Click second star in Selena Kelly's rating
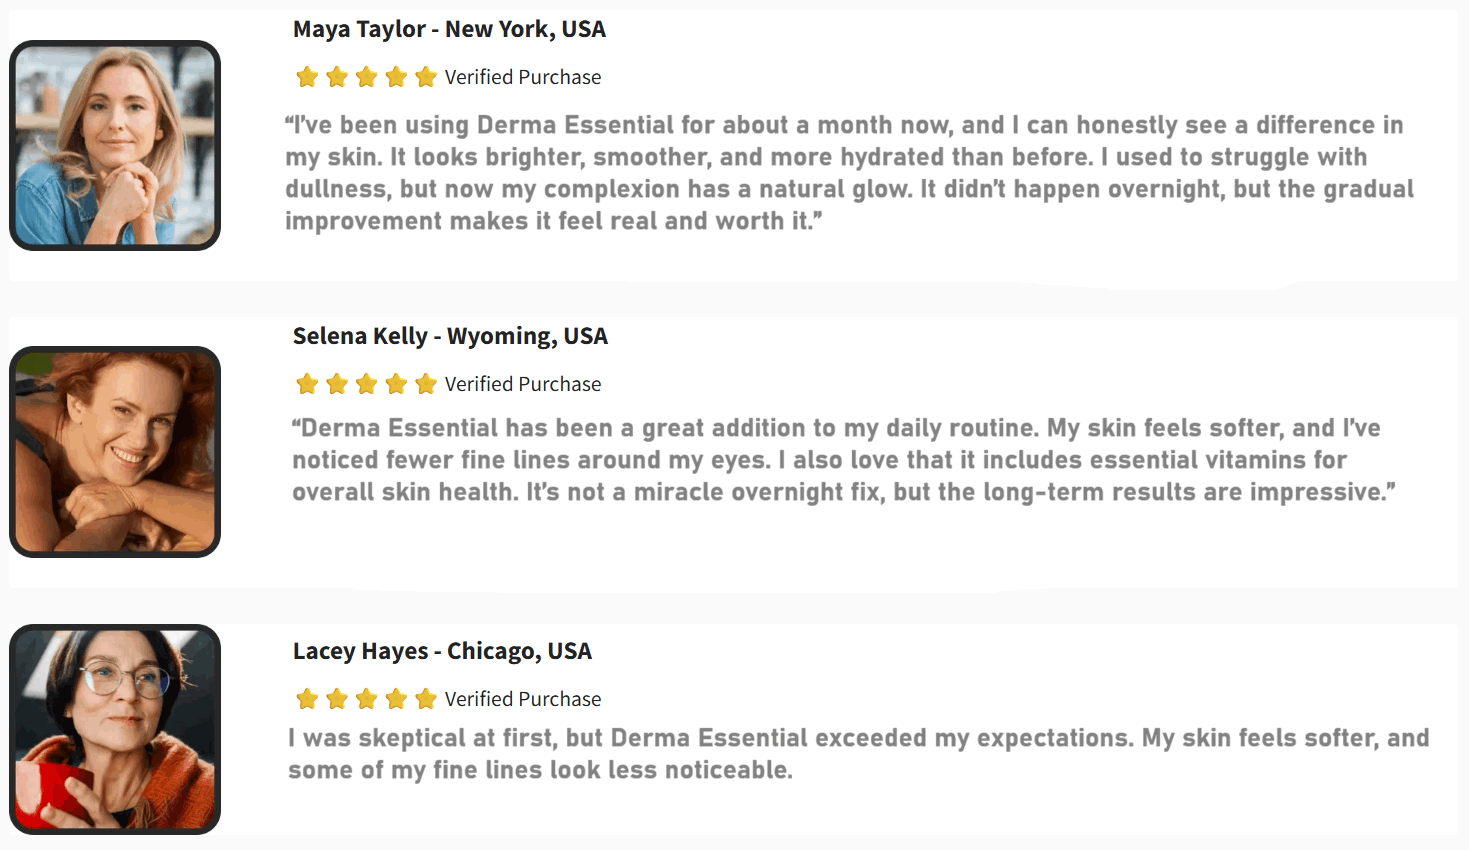Image resolution: width=1469 pixels, height=850 pixels. click(337, 384)
